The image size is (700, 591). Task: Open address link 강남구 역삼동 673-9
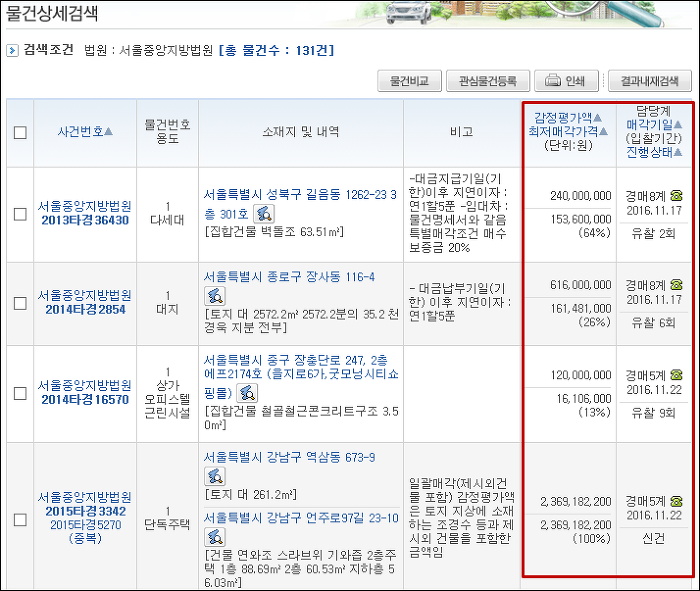click(x=289, y=457)
